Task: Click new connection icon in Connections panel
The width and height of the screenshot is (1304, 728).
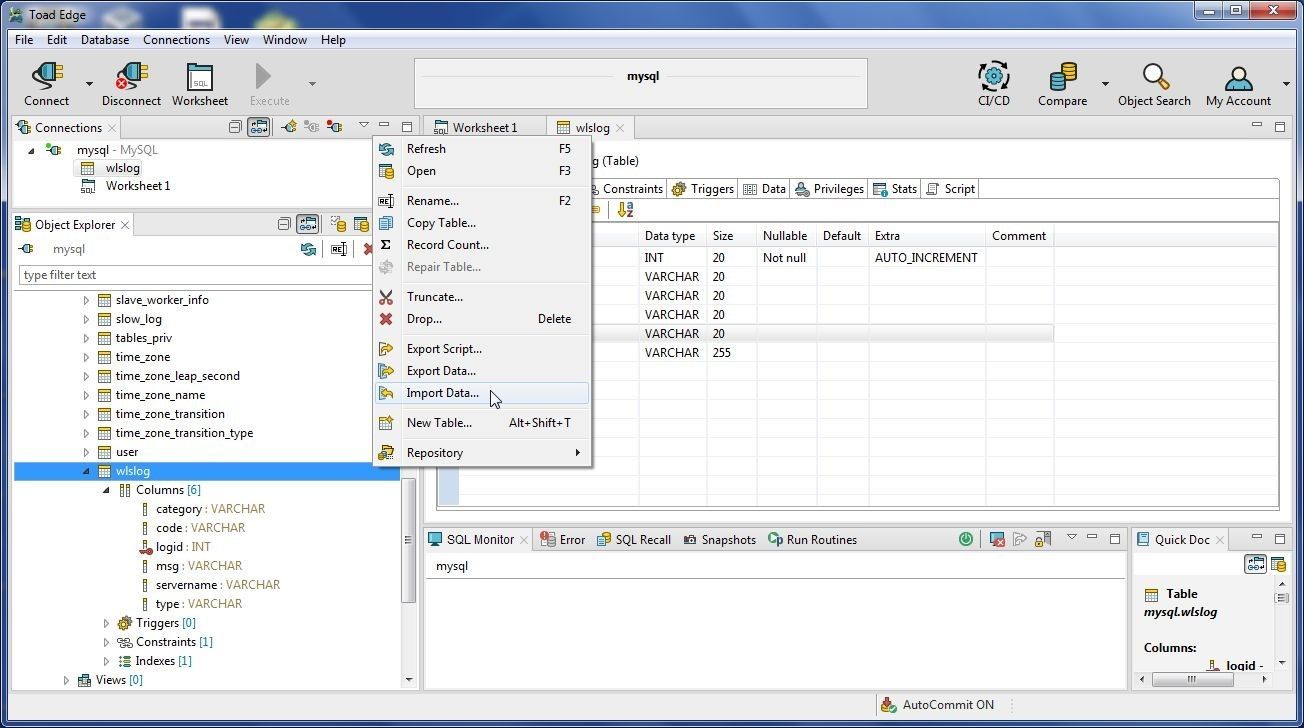Action: [288, 127]
